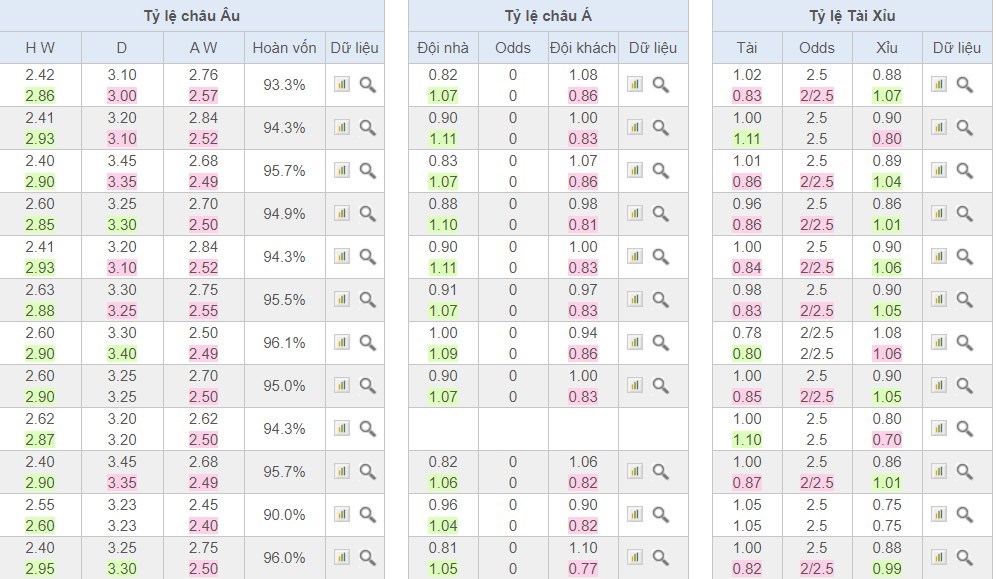This screenshot has width=996, height=579.
Task: Open chart icon in the 96.0% payout row
Action: click(342, 558)
